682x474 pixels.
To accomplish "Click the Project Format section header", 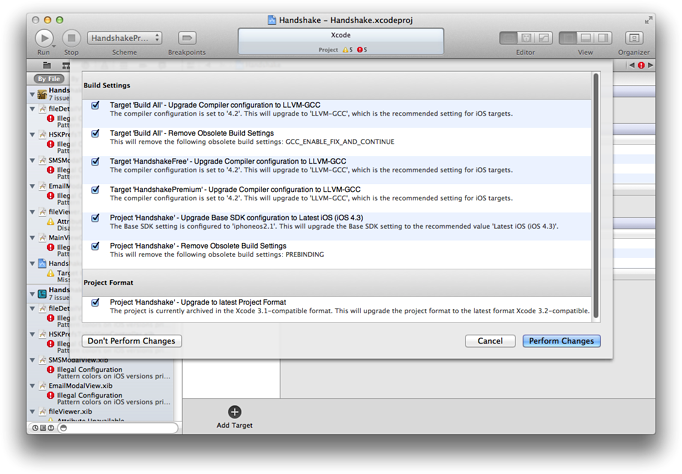I will tap(337, 283).
